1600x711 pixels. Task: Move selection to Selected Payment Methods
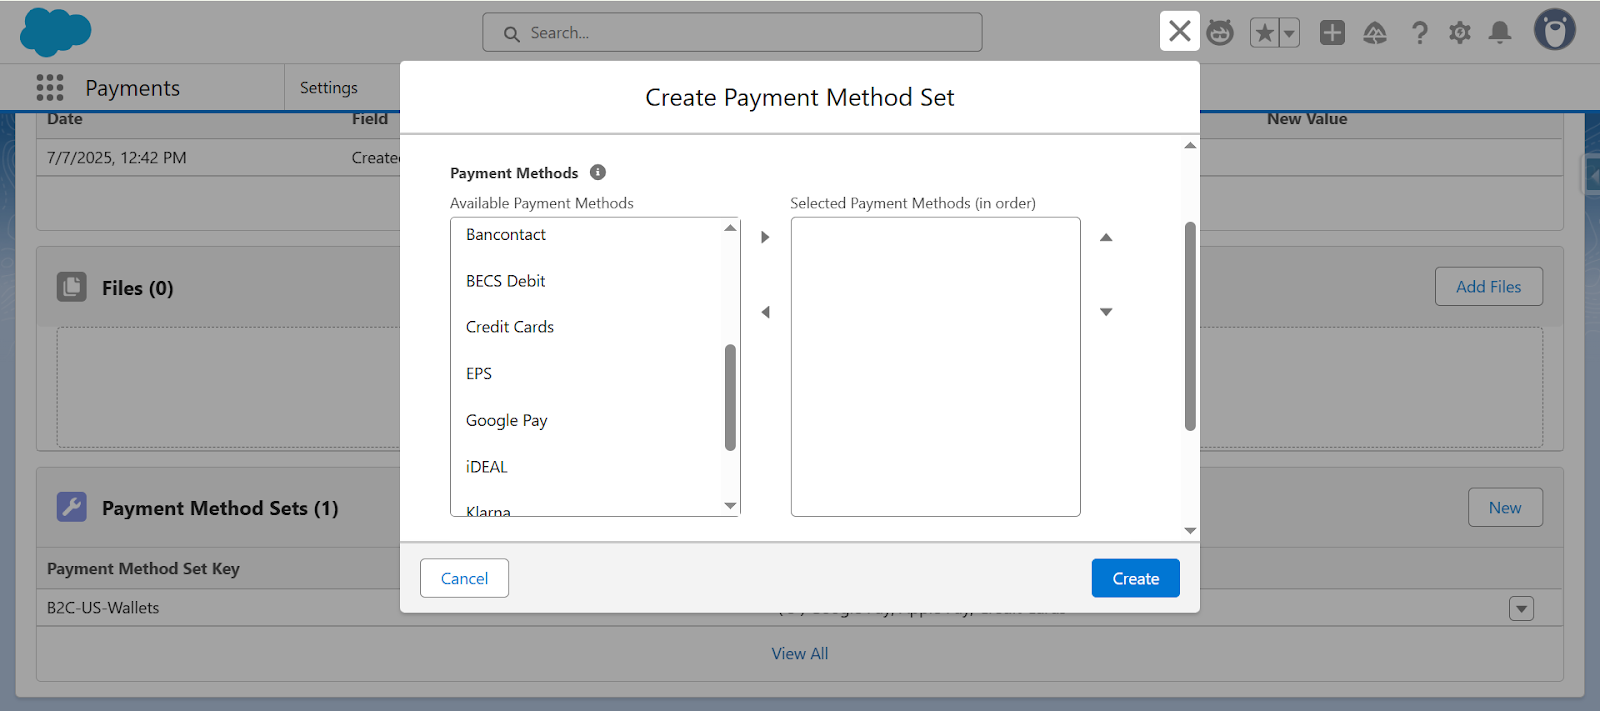click(765, 237)
